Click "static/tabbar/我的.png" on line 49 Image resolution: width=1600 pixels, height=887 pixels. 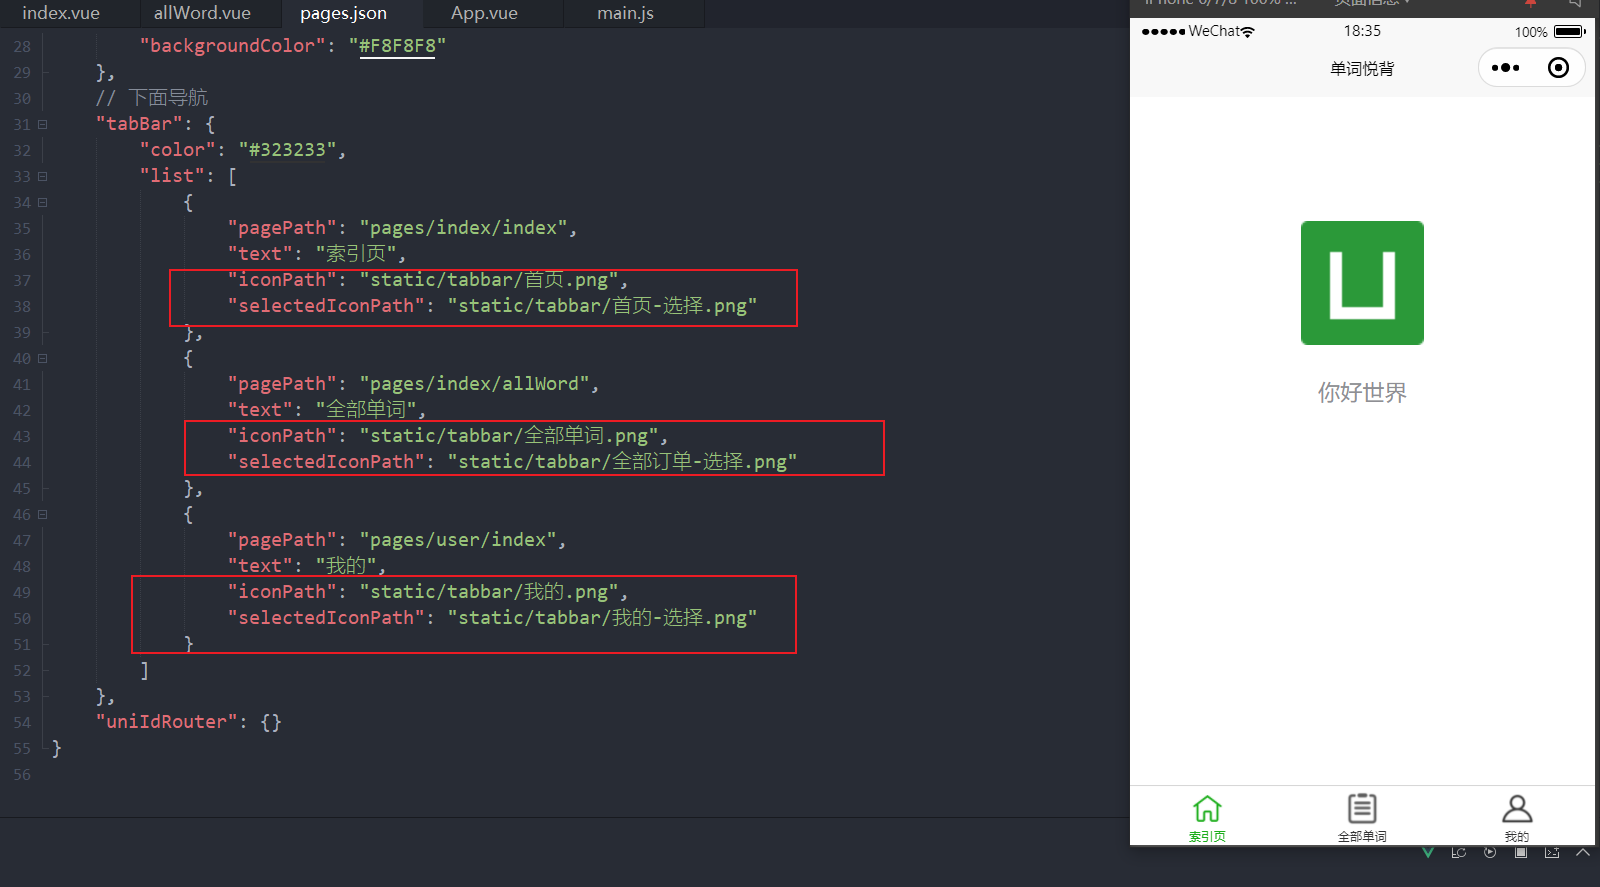pos(489,592)
